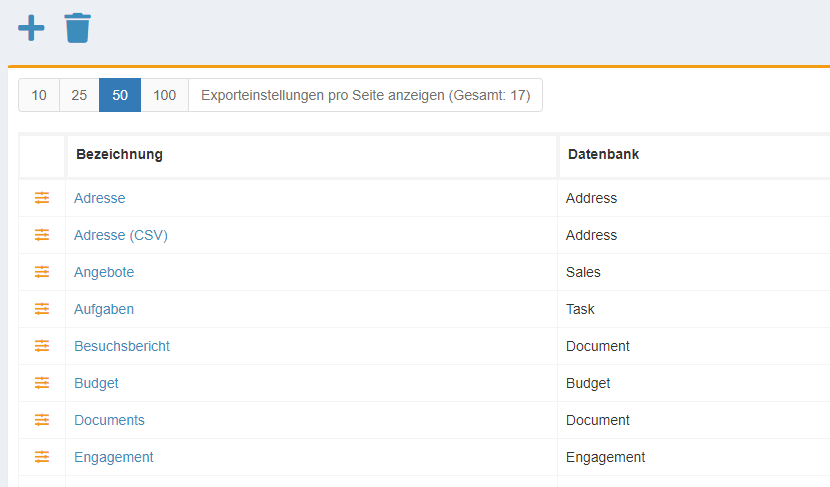
Task: Open settings icon for Engagement row
Action: [42, 457]
